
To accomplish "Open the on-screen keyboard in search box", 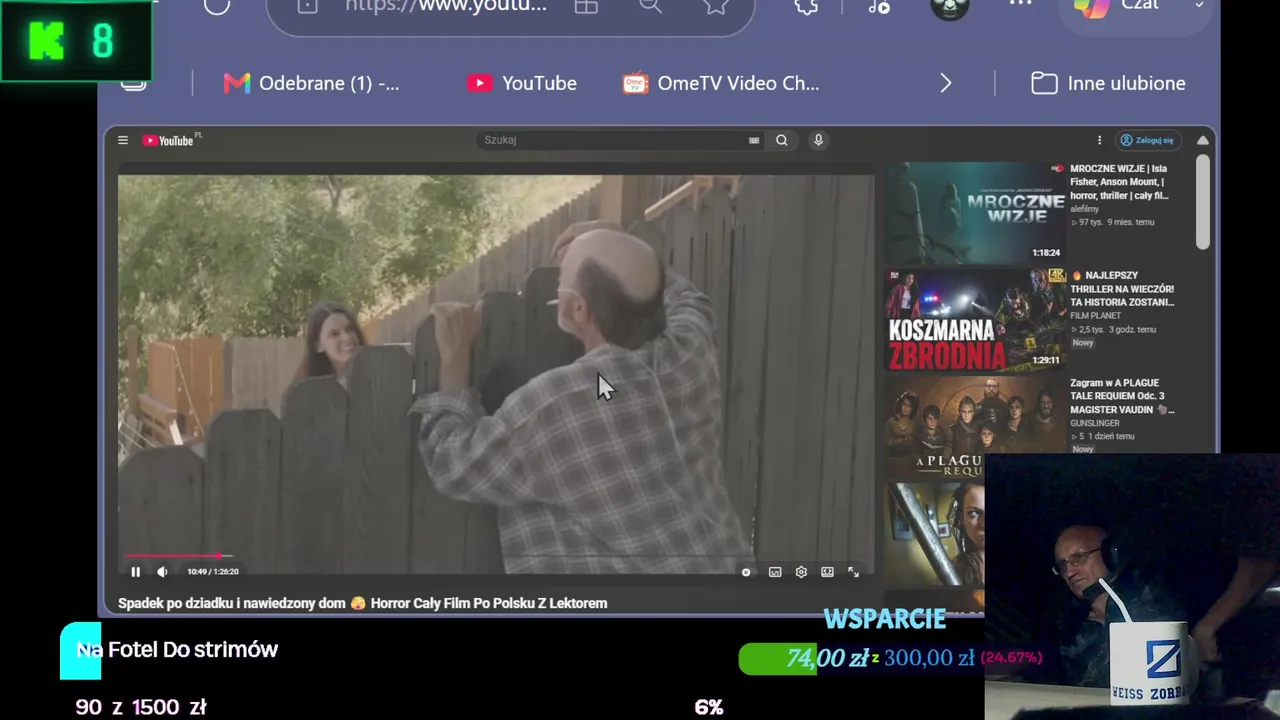I will (x=754, y=141).
